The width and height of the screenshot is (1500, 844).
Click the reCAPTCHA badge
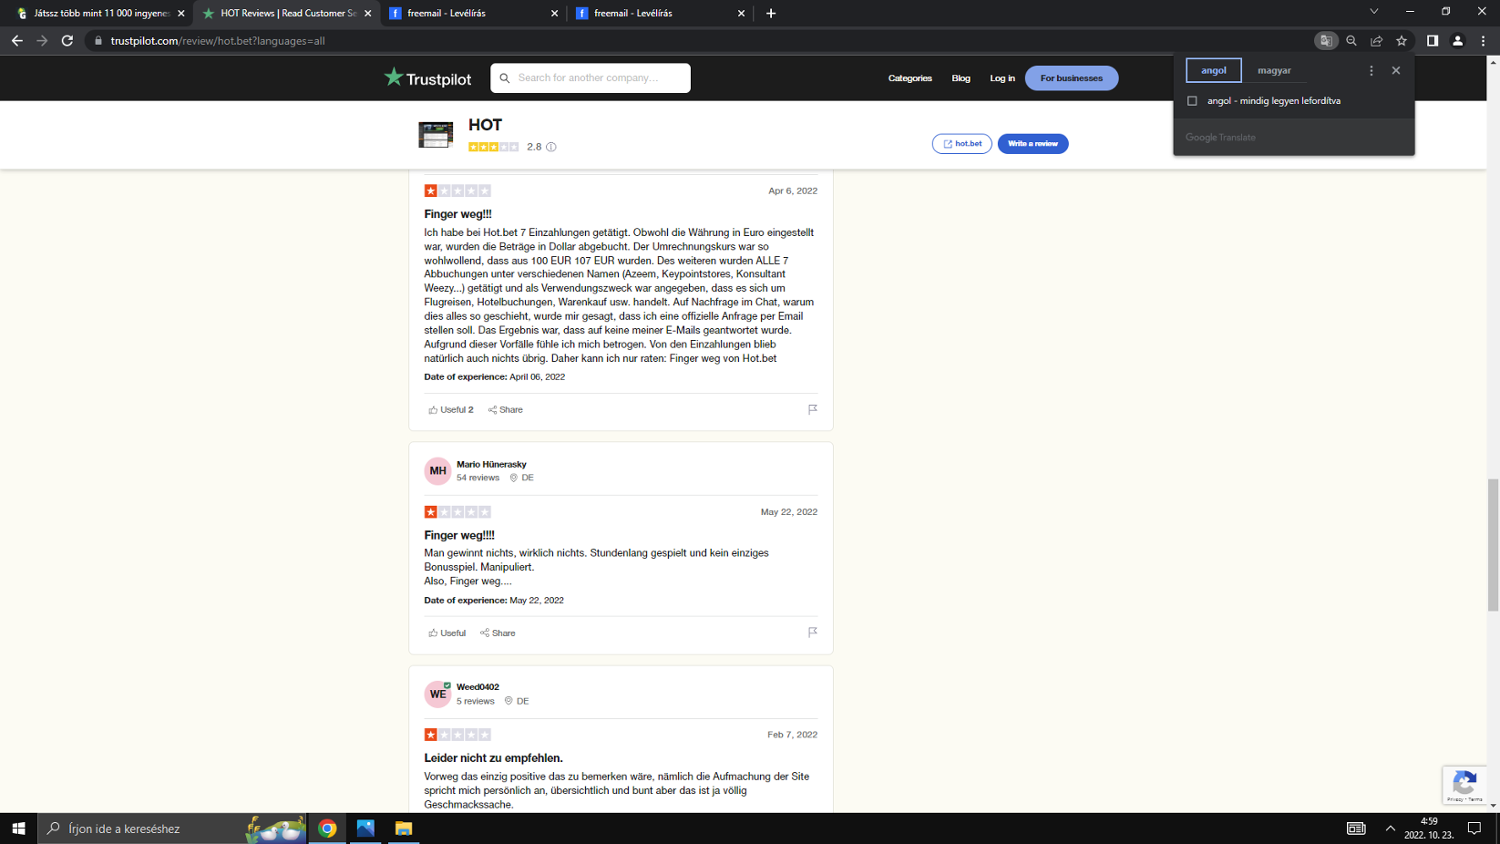(x=1465, y=786)
